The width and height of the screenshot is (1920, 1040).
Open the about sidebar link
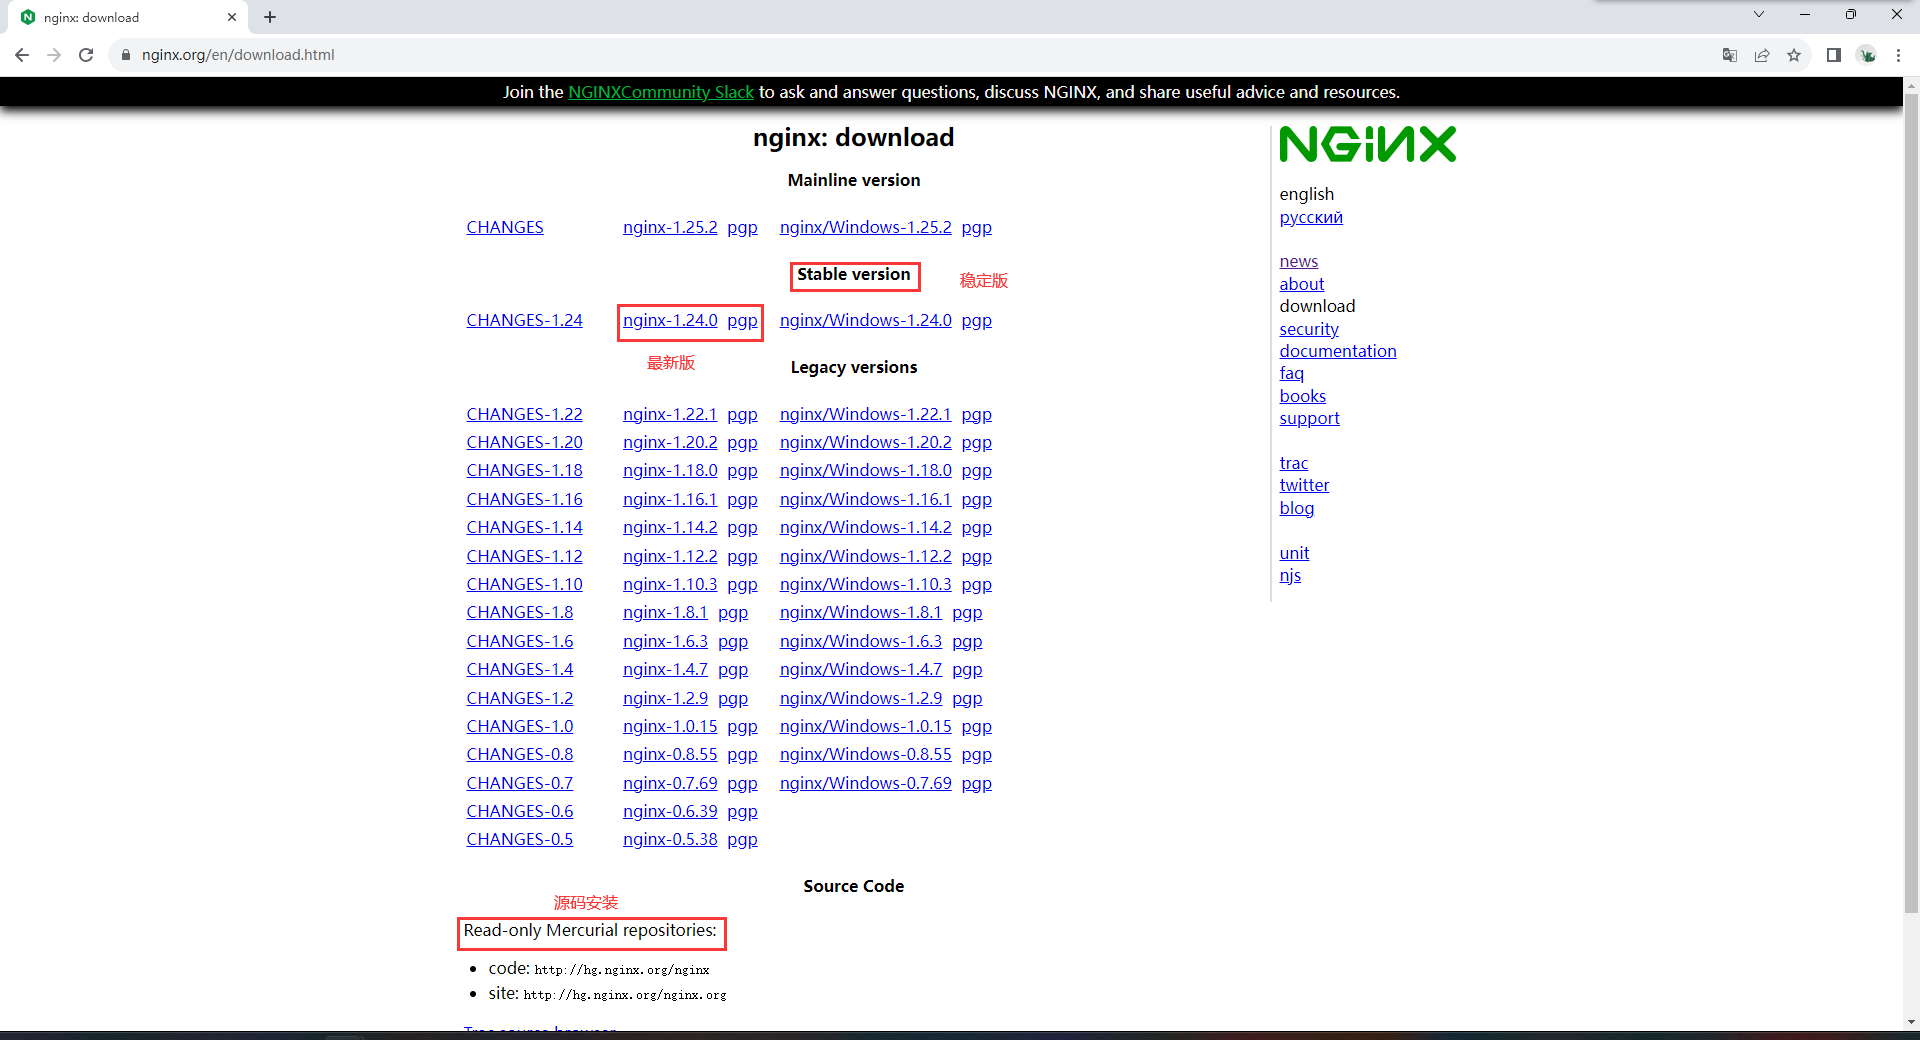coord(1302,284)
